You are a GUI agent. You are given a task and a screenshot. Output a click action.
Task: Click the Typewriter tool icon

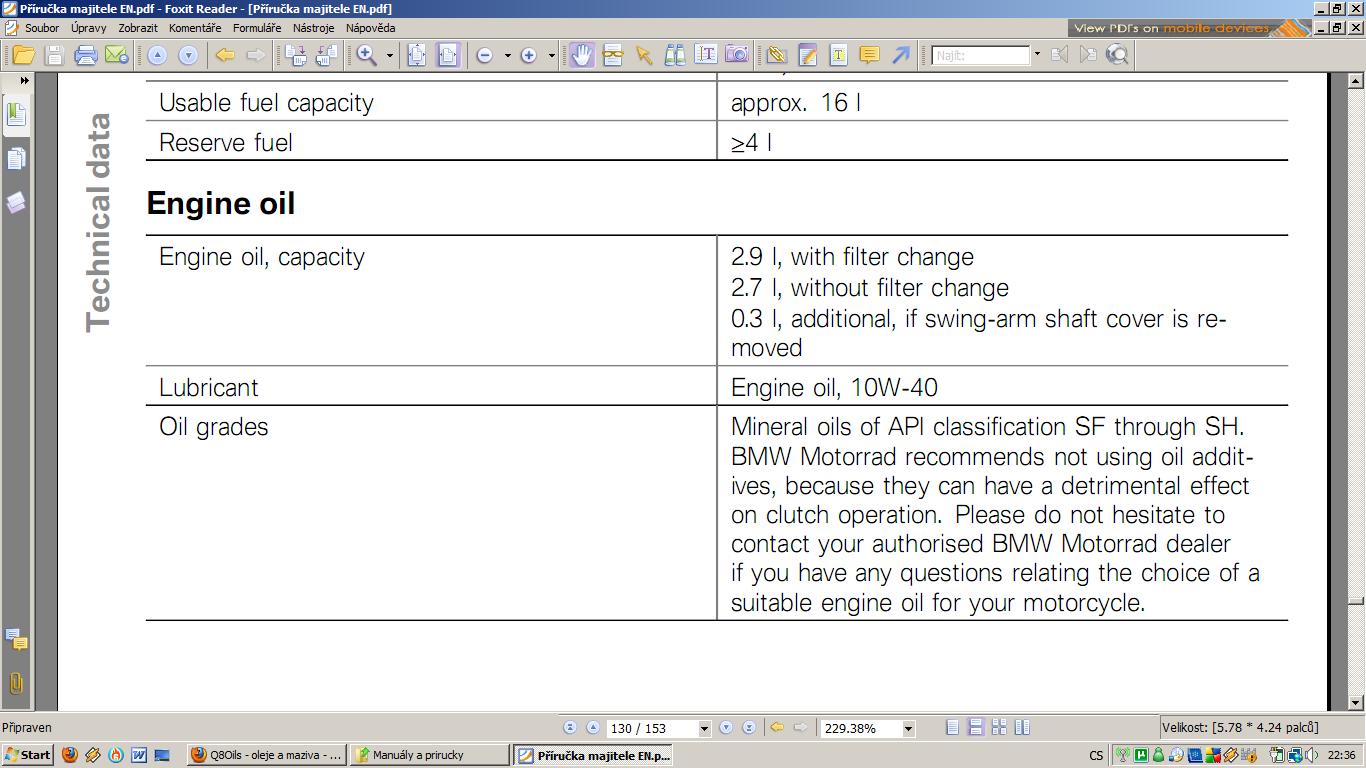point(838,56)
